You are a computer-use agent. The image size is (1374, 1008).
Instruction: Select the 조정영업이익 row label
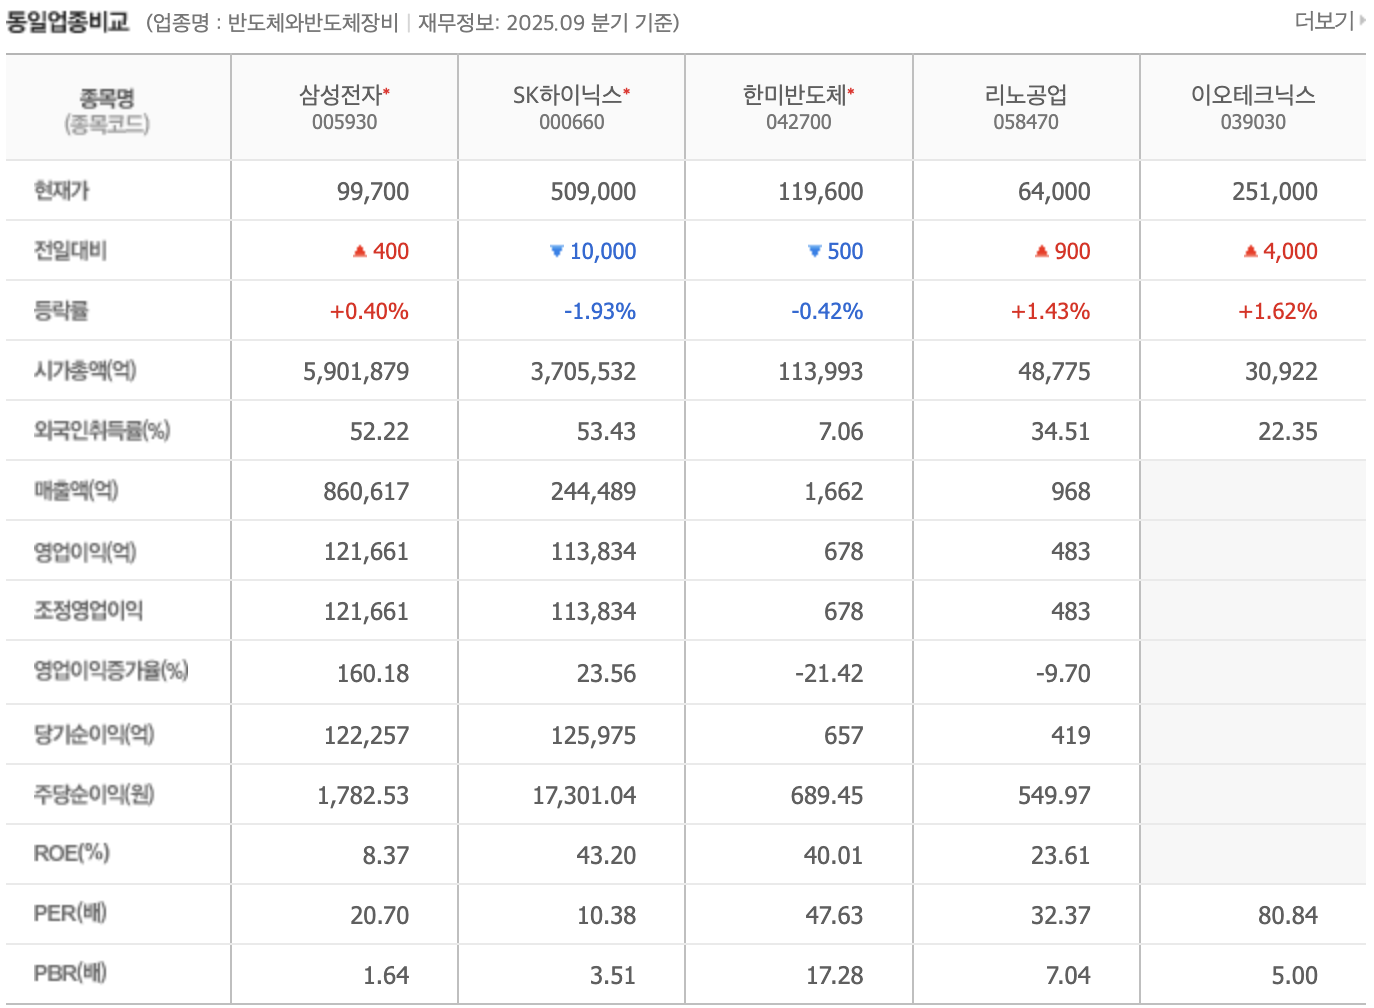(x=88, y=610)
